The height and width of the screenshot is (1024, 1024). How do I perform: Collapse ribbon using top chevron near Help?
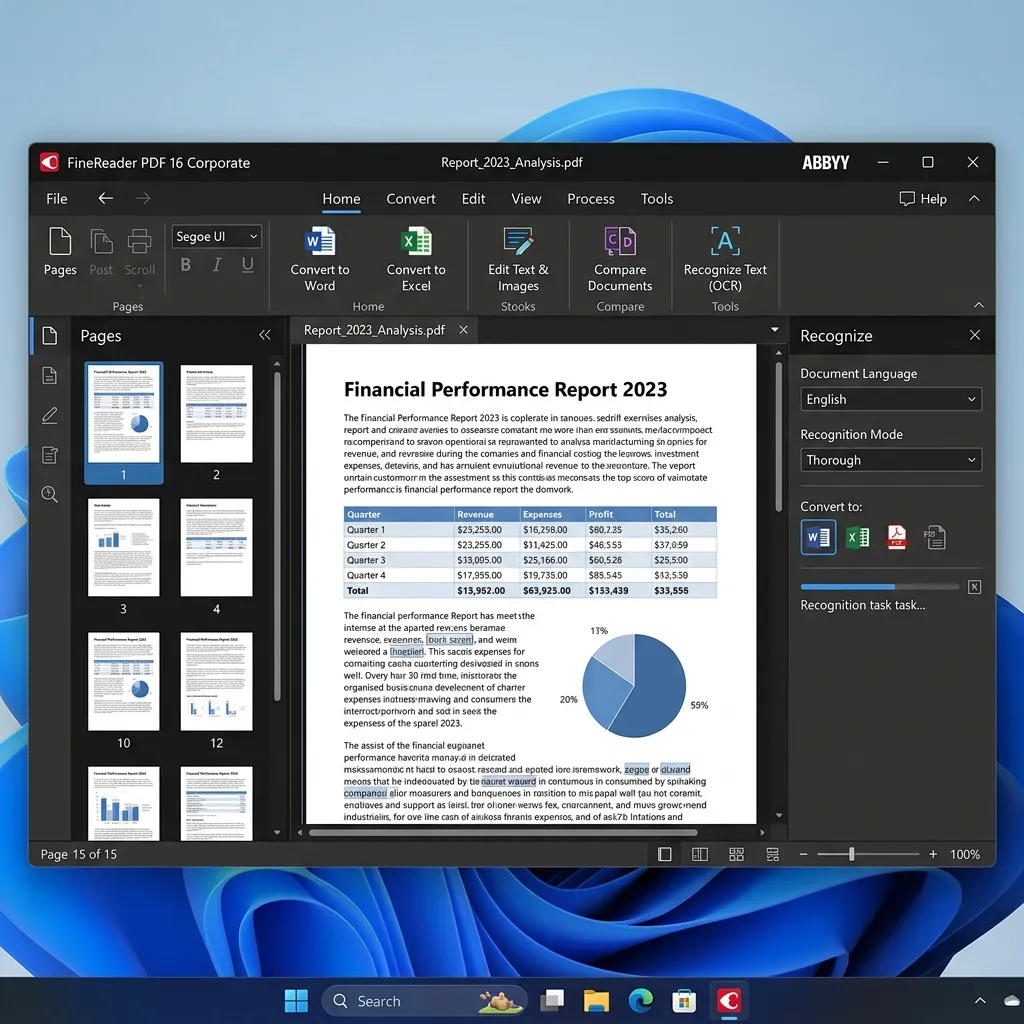(974, 199)
